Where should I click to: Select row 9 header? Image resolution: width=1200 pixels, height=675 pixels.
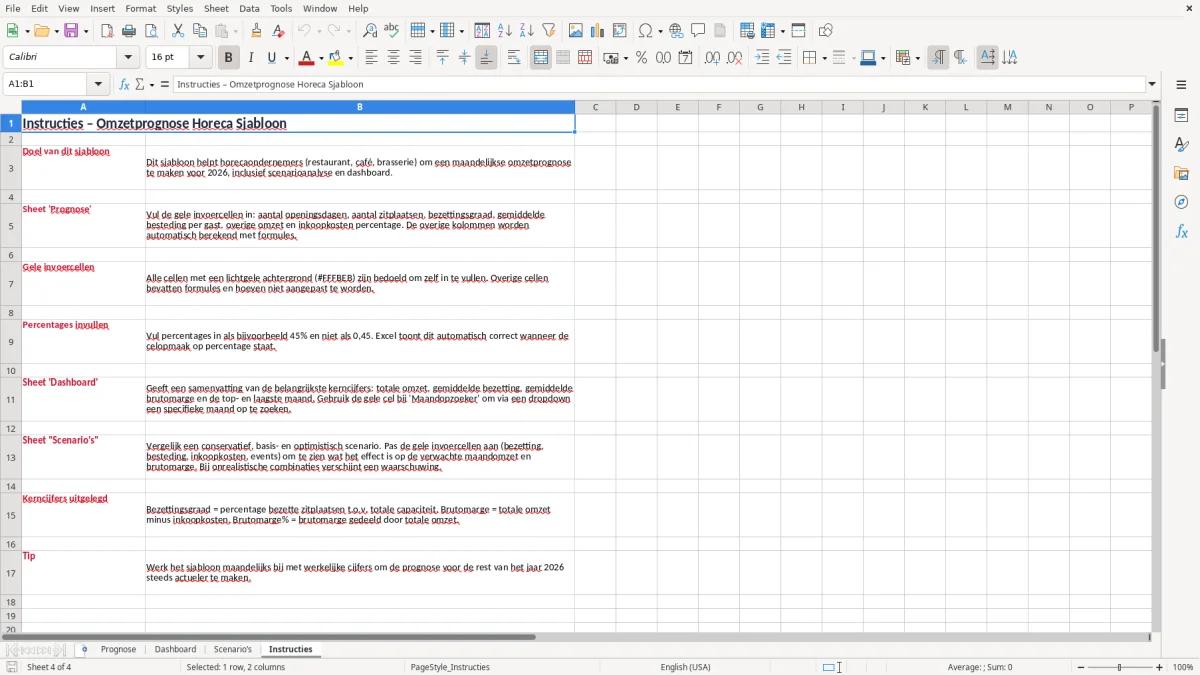pos(11,342)
